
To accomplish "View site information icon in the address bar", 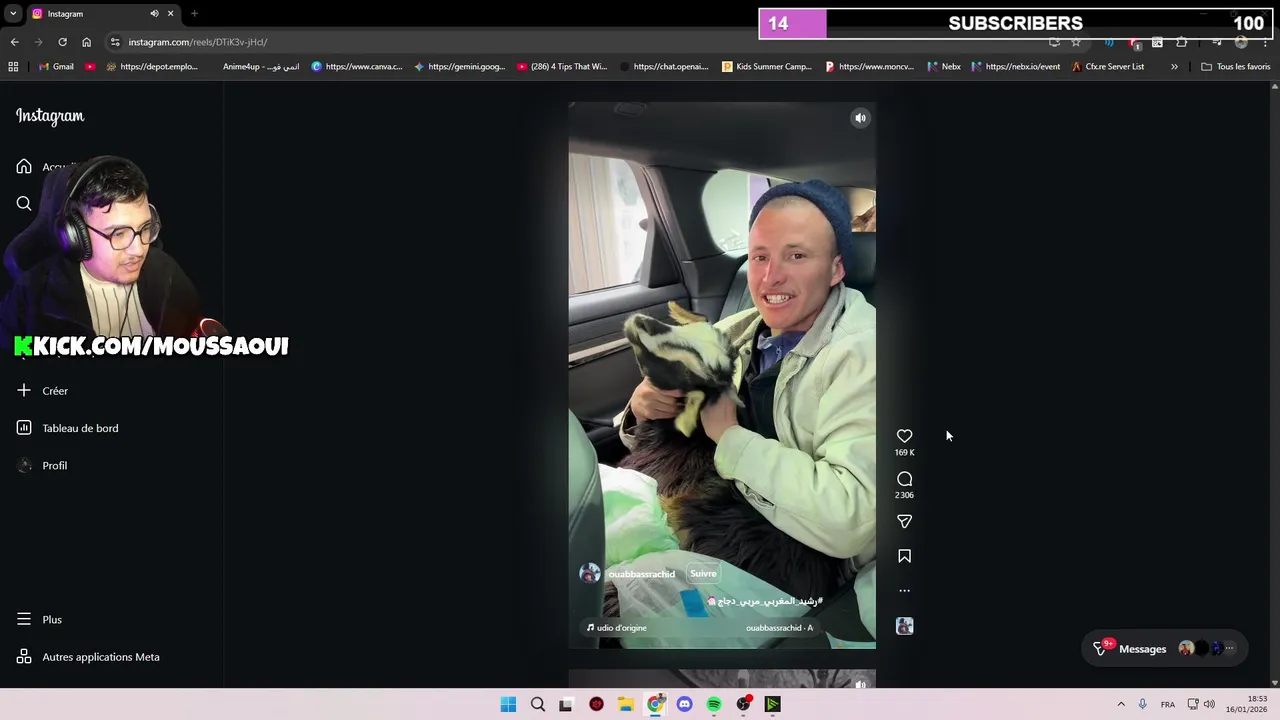I will (x=115, y=42).
